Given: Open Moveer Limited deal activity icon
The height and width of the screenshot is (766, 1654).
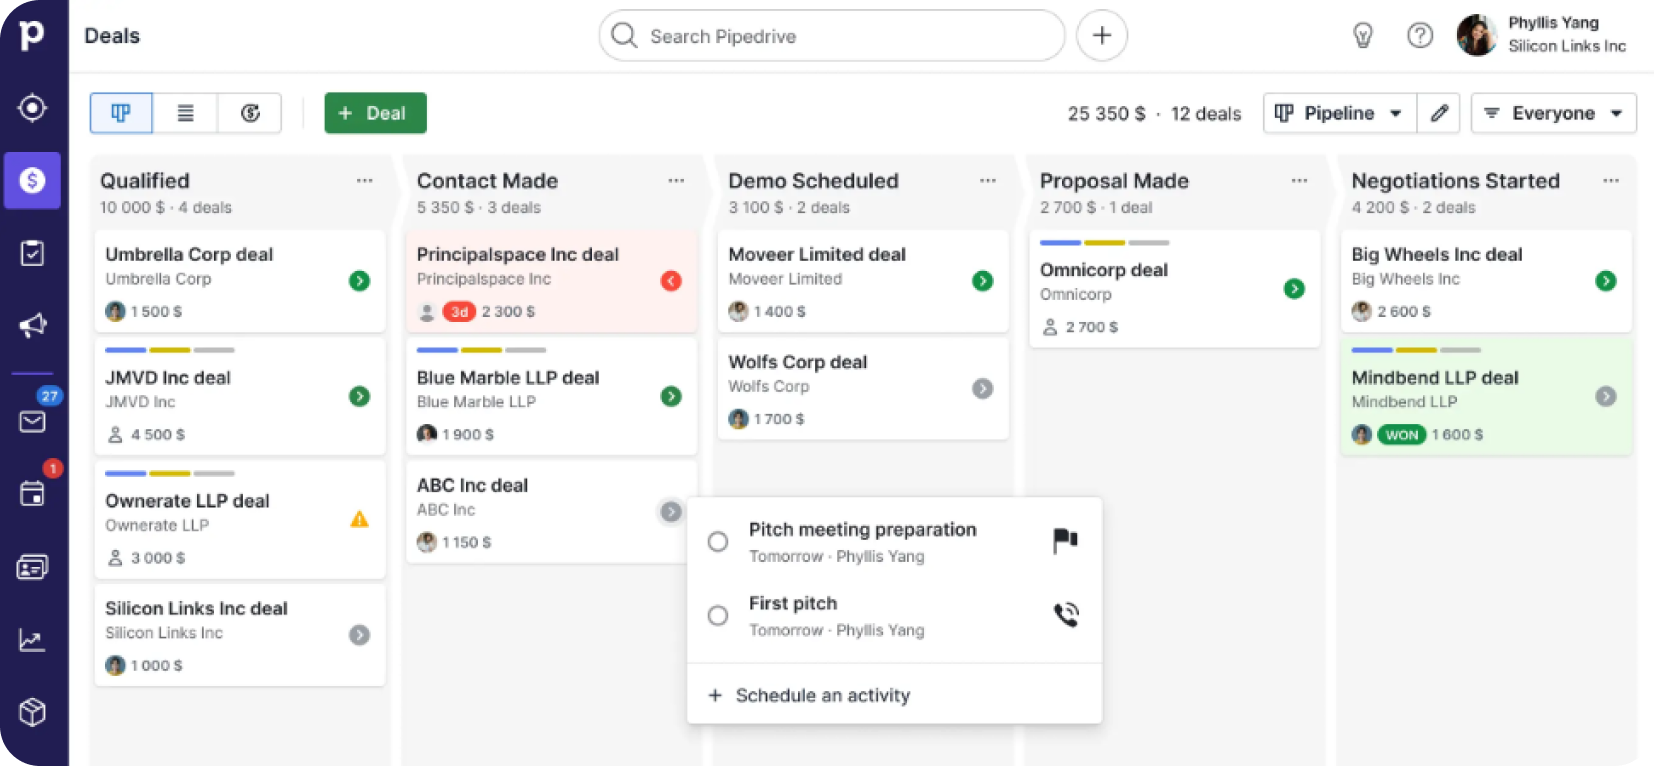Looking at the screenshot, I should 983,281.
